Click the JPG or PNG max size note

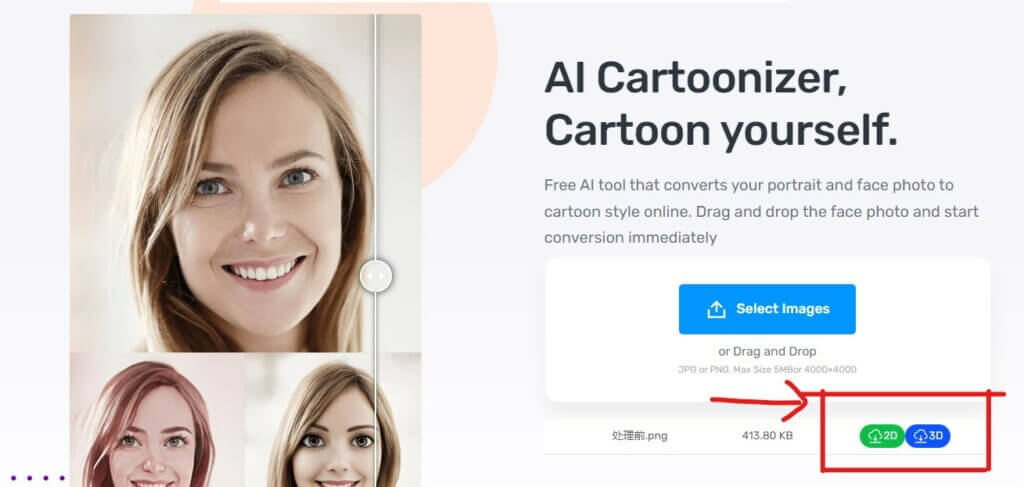coord(767,369)
